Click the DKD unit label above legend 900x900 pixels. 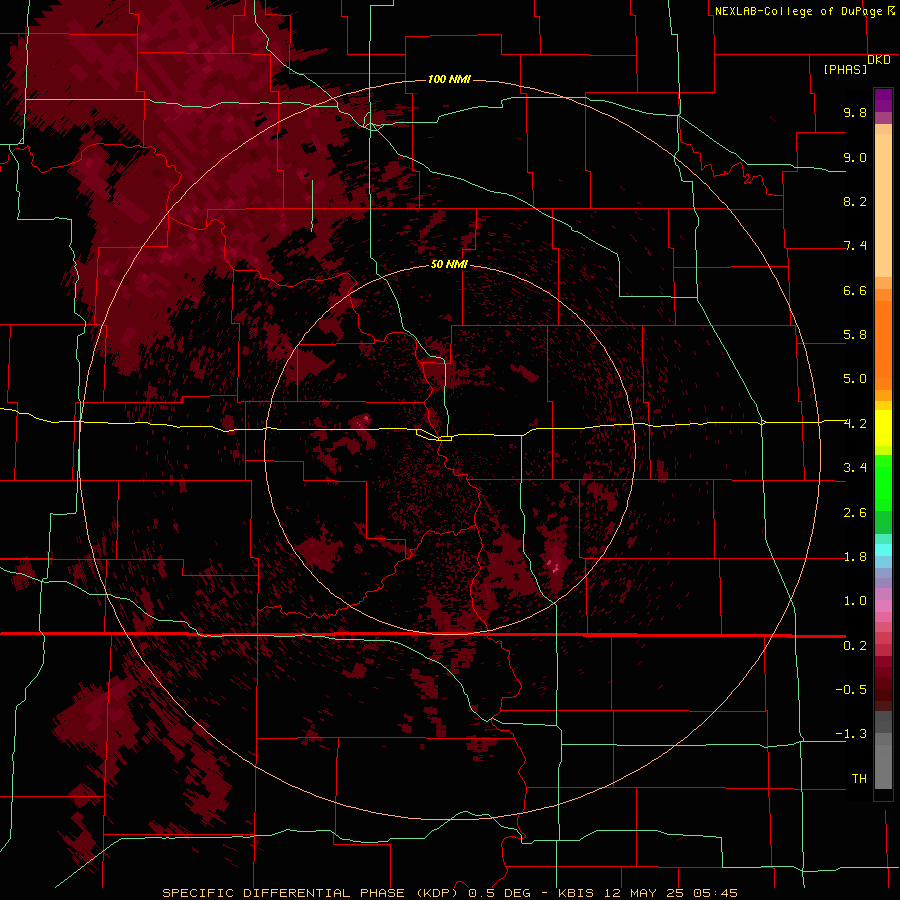tap(879, 60)
